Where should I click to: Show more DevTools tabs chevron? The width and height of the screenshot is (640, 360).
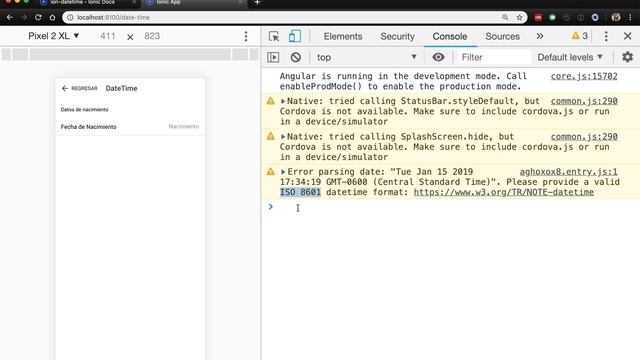pos(540,36)
